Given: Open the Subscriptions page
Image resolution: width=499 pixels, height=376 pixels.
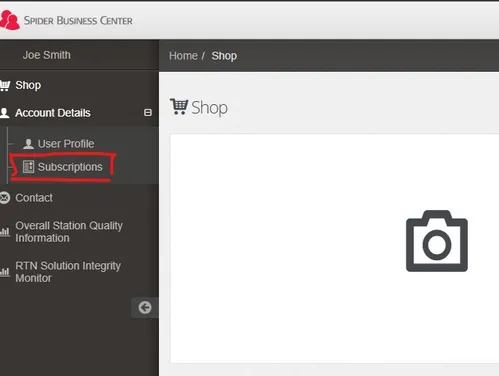Looking at the screenshot, I should pos(70,167).
